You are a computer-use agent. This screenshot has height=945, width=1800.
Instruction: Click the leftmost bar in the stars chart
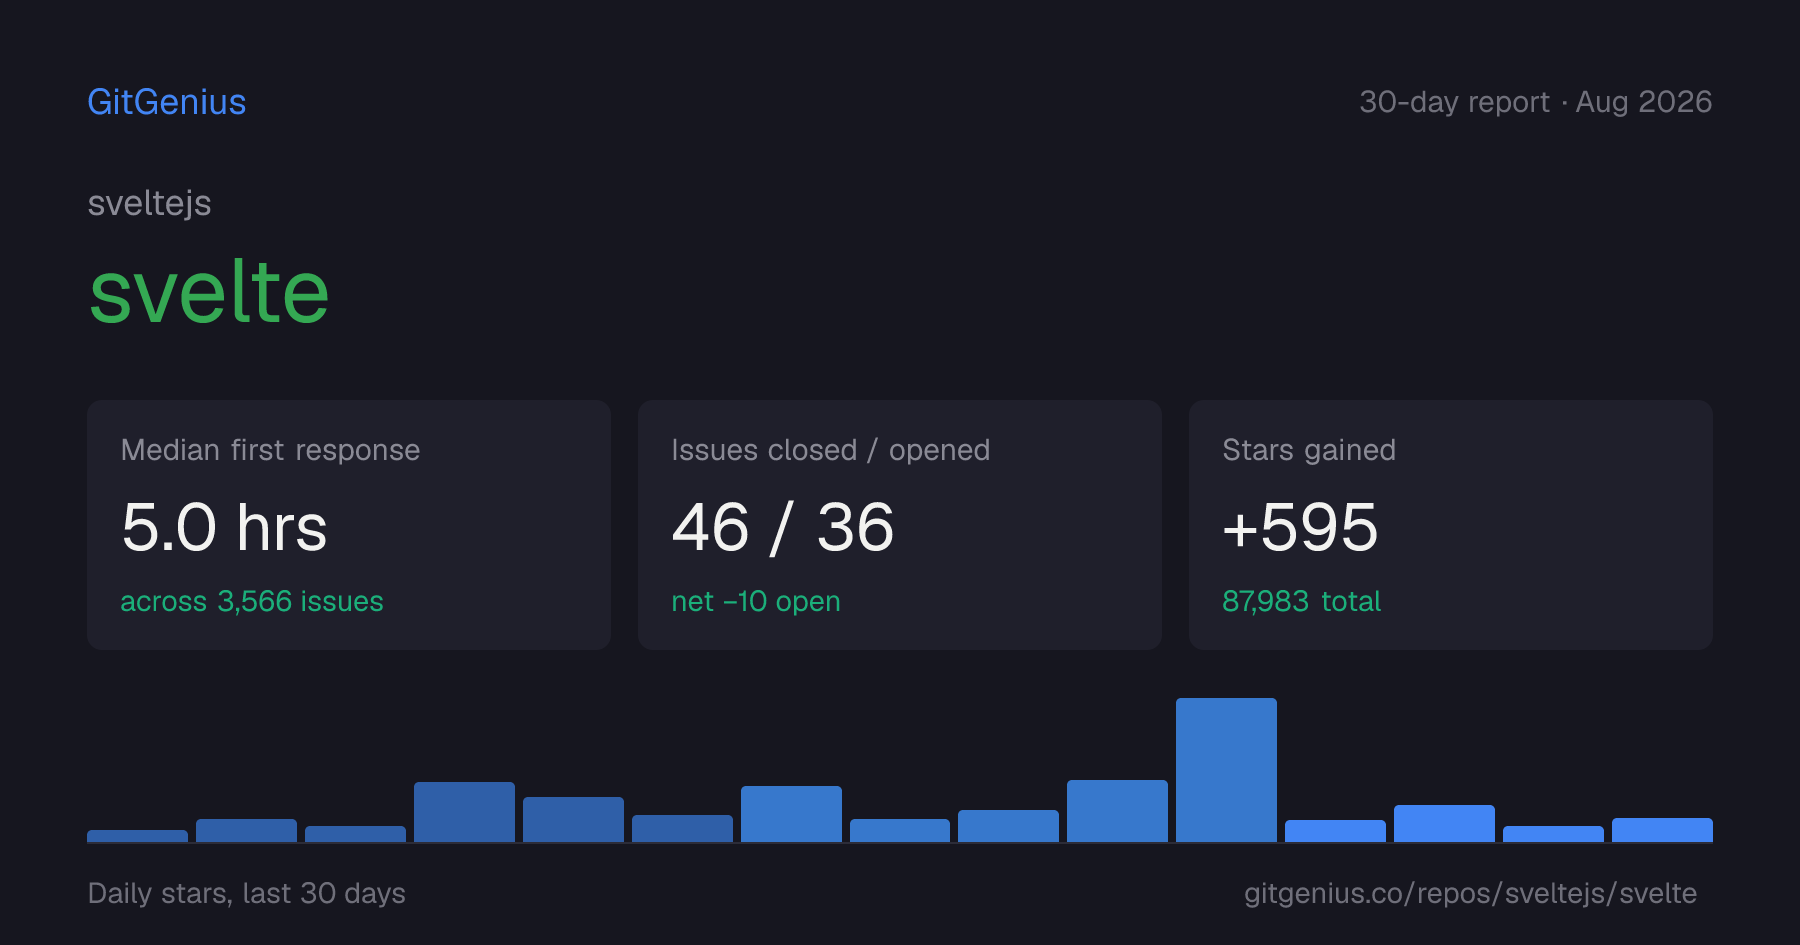(137, 836)
